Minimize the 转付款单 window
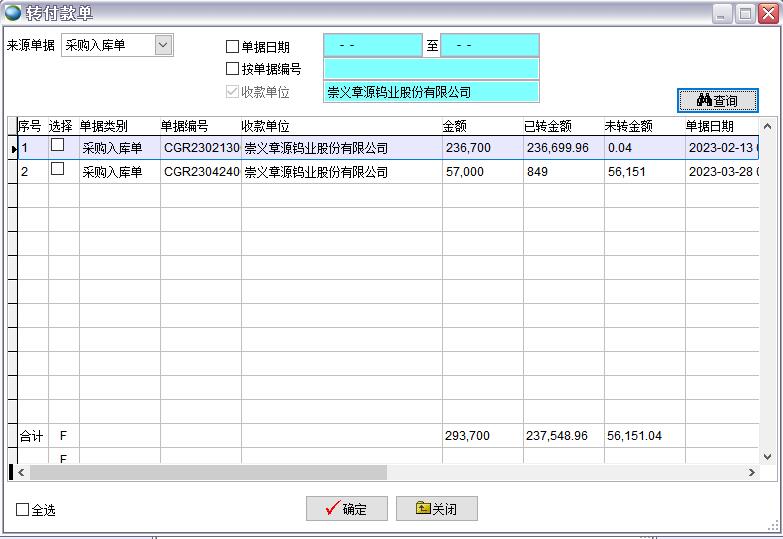Screen dimensions: 783x539 (722, 14)
